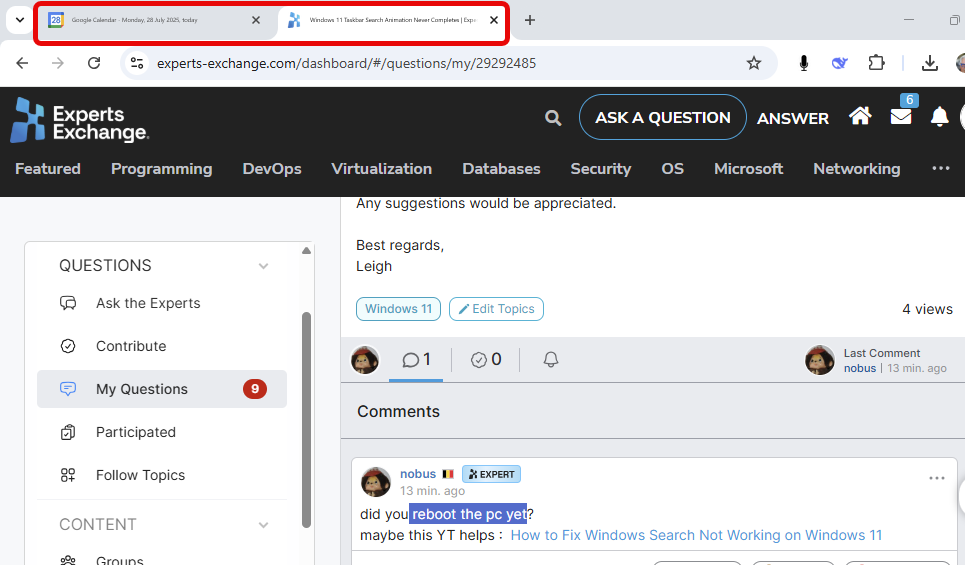Switch to the Google Calendar tab
The width and height of the screenshot is (965, 565).
(x=154, y=20)
